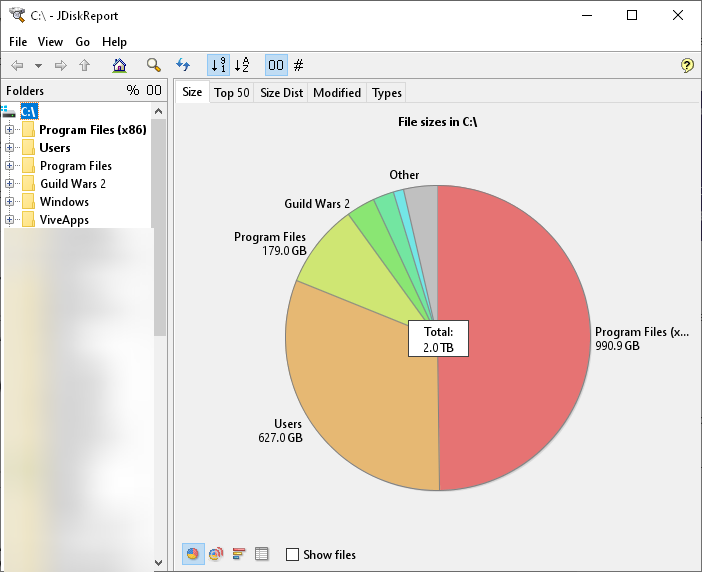This screenshot has width=702, height=572.
Task: Toggle the 00 file size display button
Action: [276, 65]
